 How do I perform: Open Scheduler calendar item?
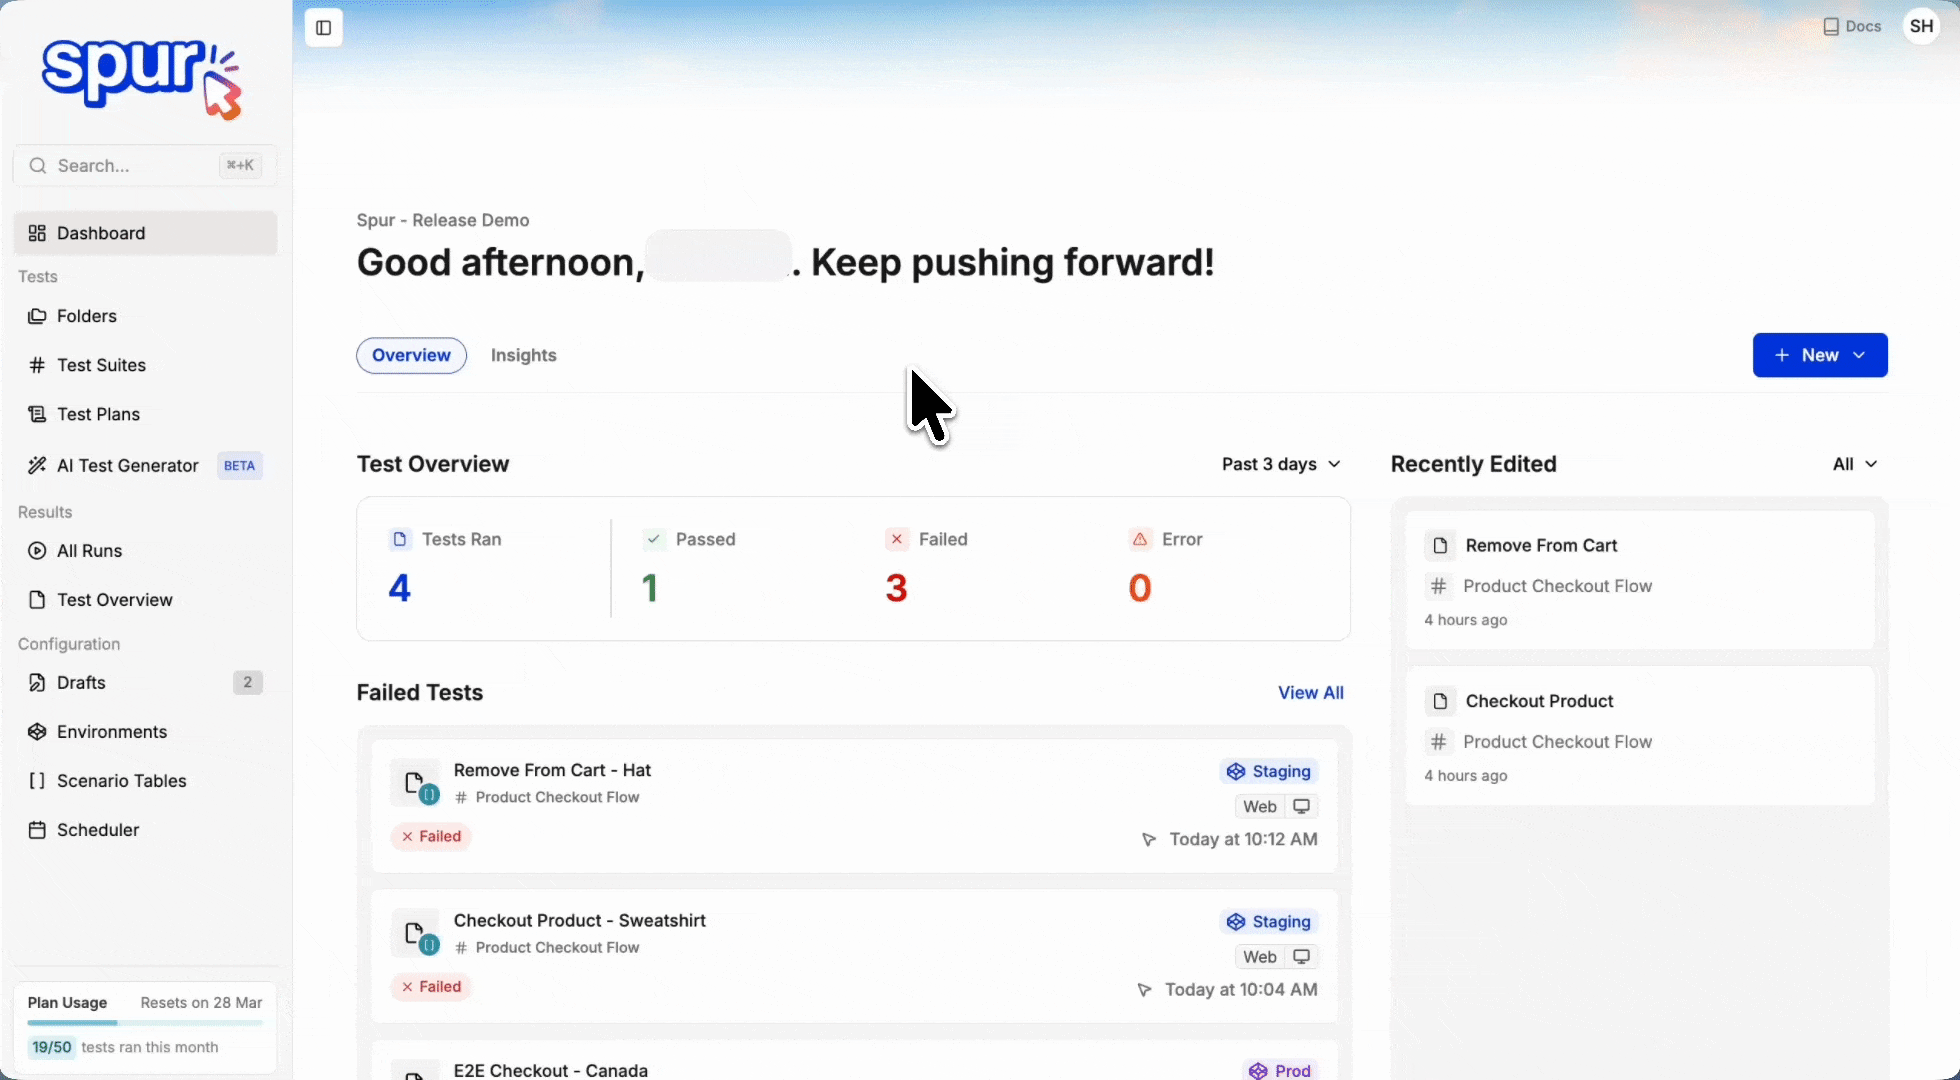pos(97,830)
